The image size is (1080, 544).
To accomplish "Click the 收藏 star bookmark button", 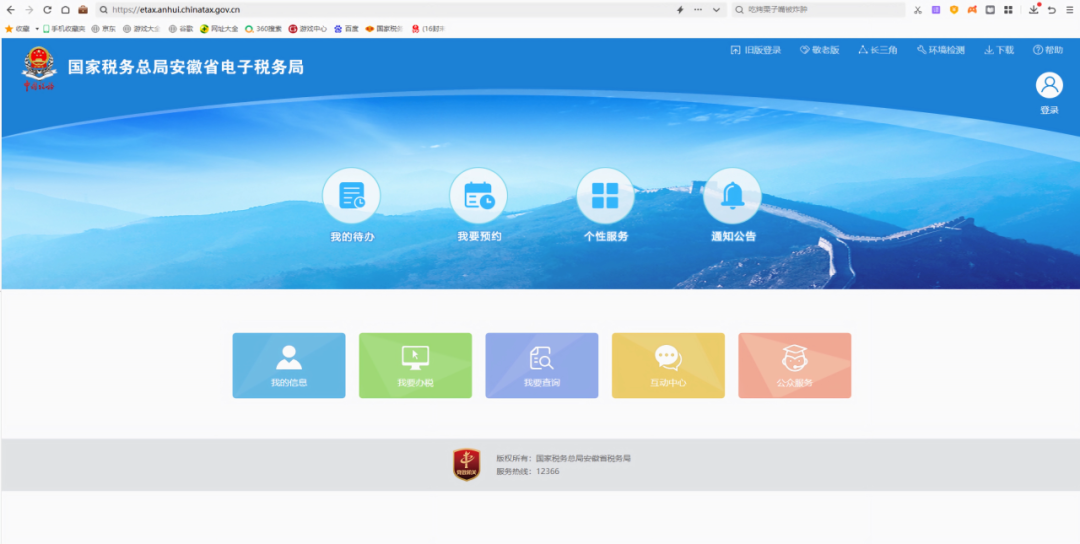I will pos(17,29).
